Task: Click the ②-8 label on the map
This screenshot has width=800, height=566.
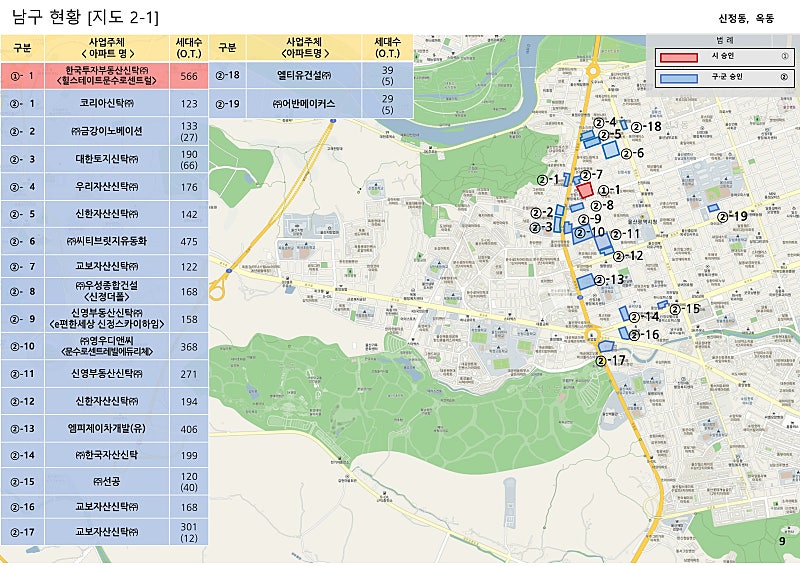Action: point(602,205)
